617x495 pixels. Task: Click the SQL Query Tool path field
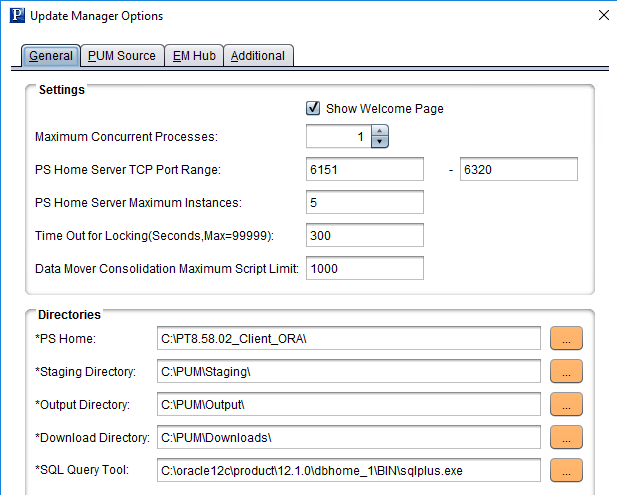pos(349,470)
